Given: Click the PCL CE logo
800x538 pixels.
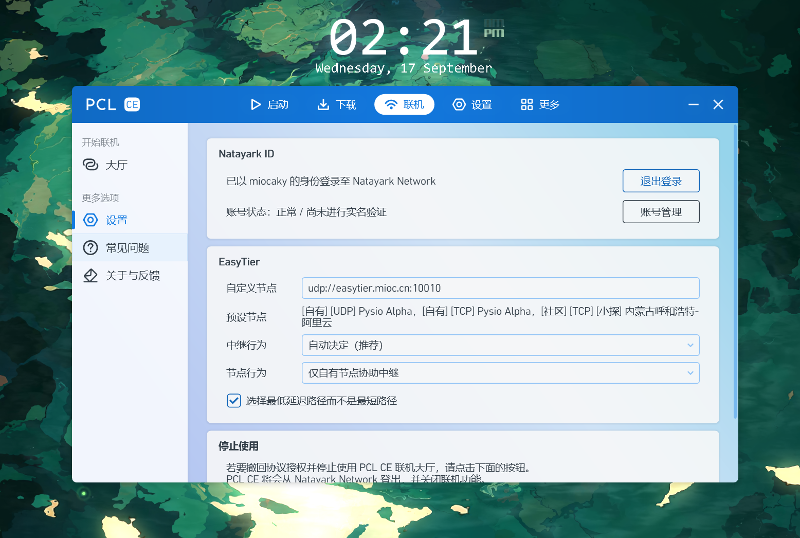Looking at the screenshot, I should click(x=112, y=105).
